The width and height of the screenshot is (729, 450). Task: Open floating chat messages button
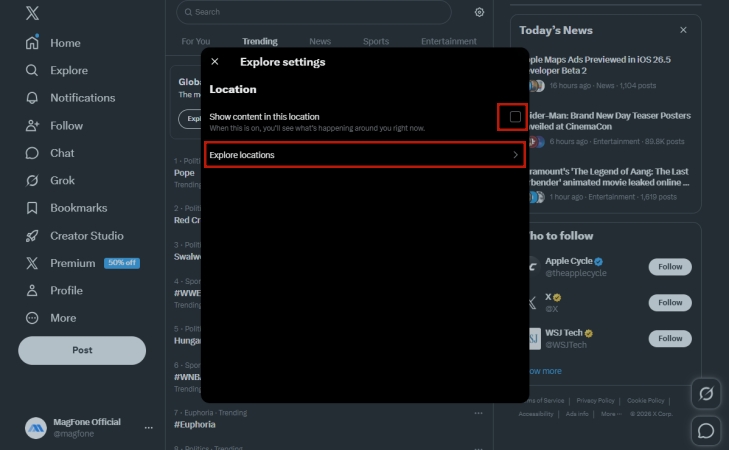point(706,431)
